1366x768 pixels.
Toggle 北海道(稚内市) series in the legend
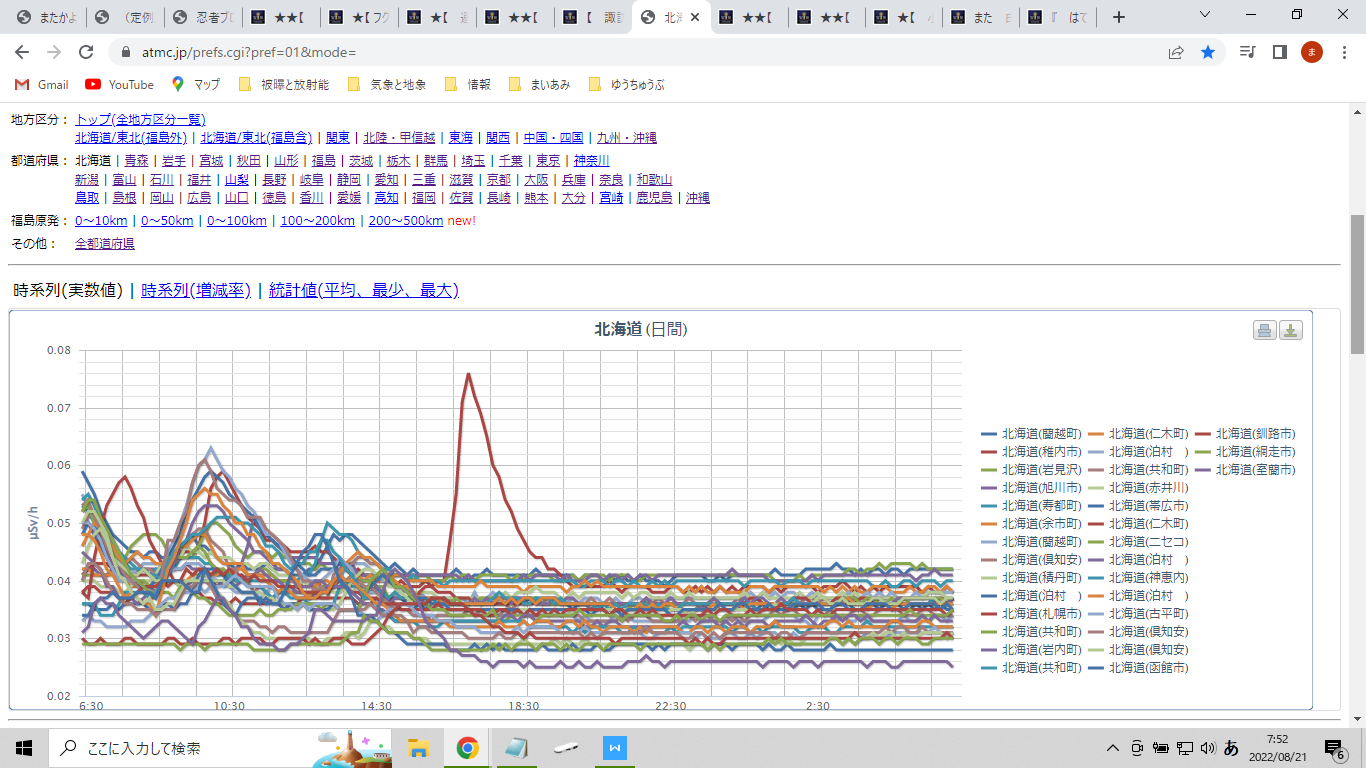1031,452
